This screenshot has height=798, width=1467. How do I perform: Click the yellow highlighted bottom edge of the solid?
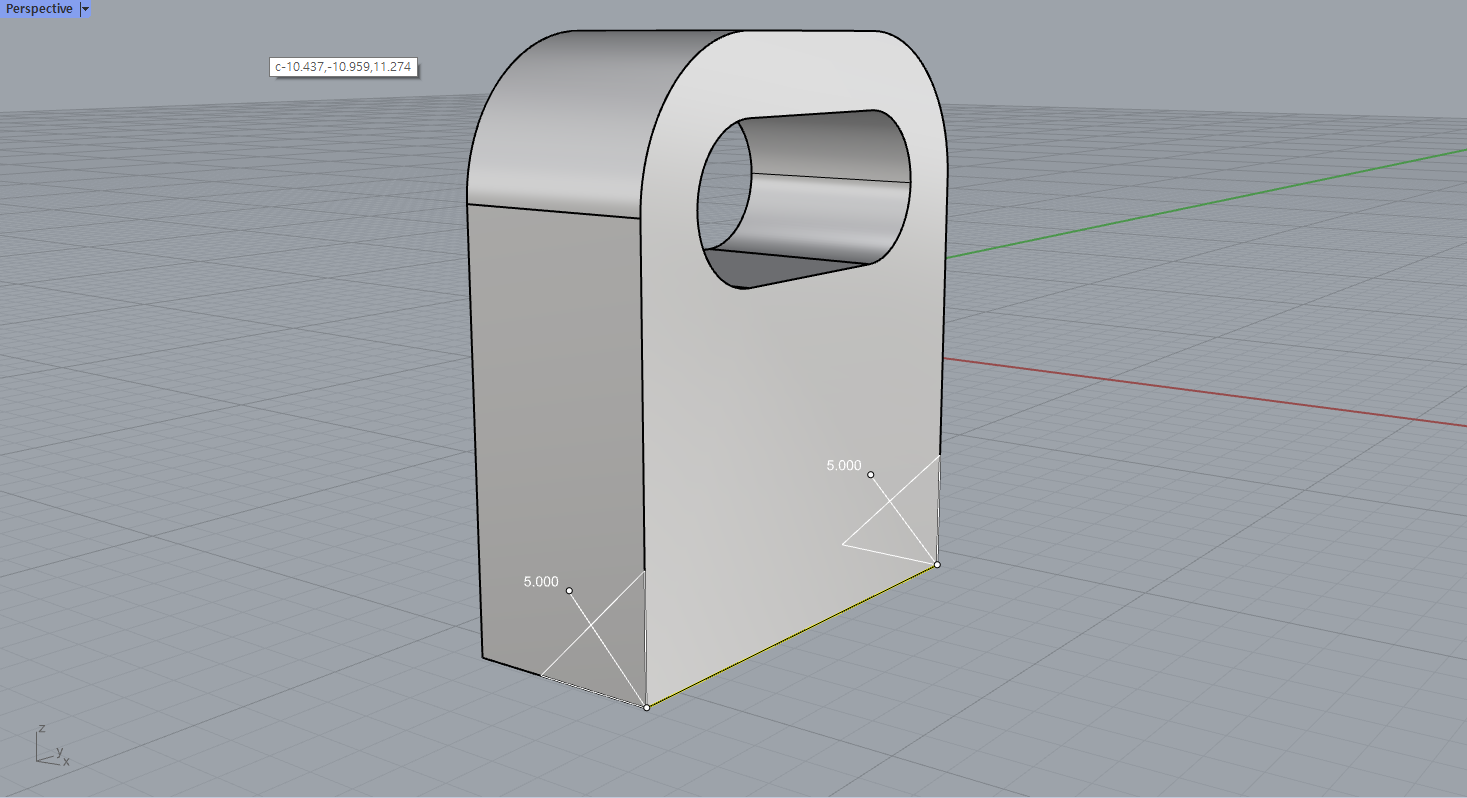tap(792, 636)
